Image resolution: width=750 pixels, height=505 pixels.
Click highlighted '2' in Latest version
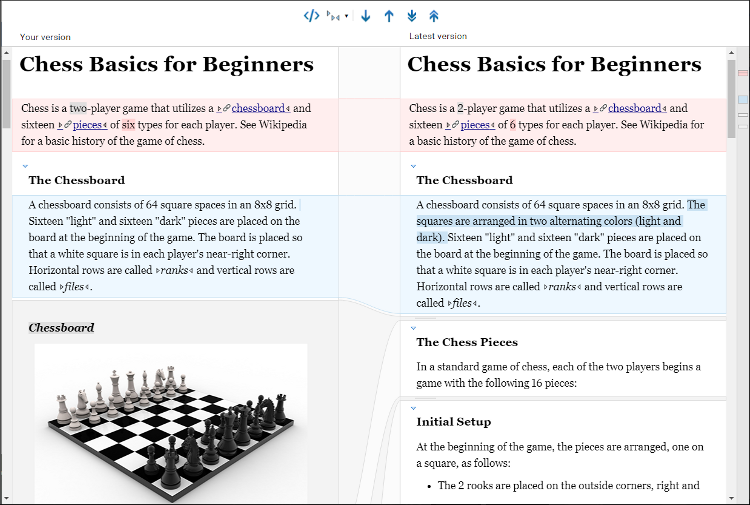[461, 108]
